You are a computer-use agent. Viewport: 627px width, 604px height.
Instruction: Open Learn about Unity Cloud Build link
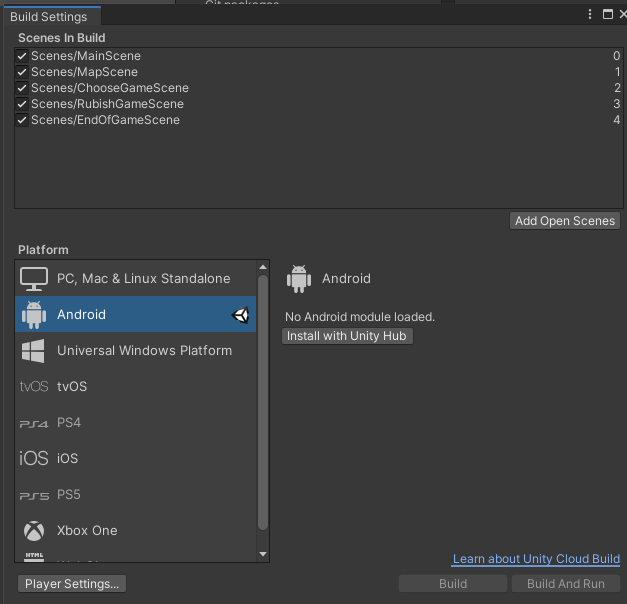pos(536,559)
